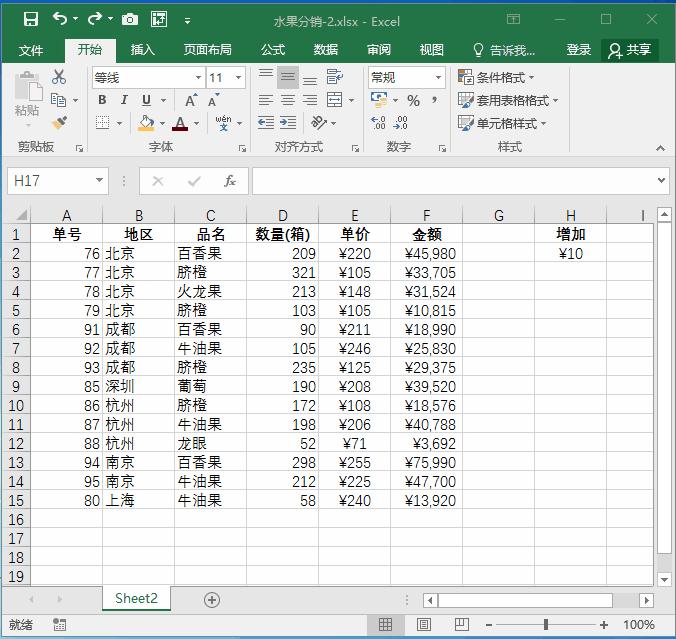Redo the last undone action
Viewport: 676px width, 639px height.
pos(94,19)
